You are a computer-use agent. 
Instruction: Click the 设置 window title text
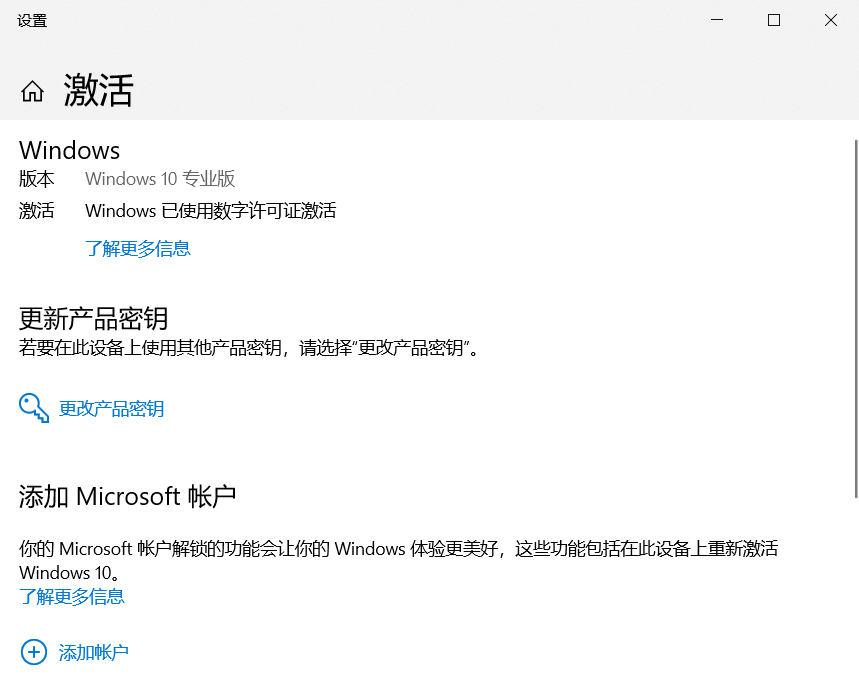32,20
